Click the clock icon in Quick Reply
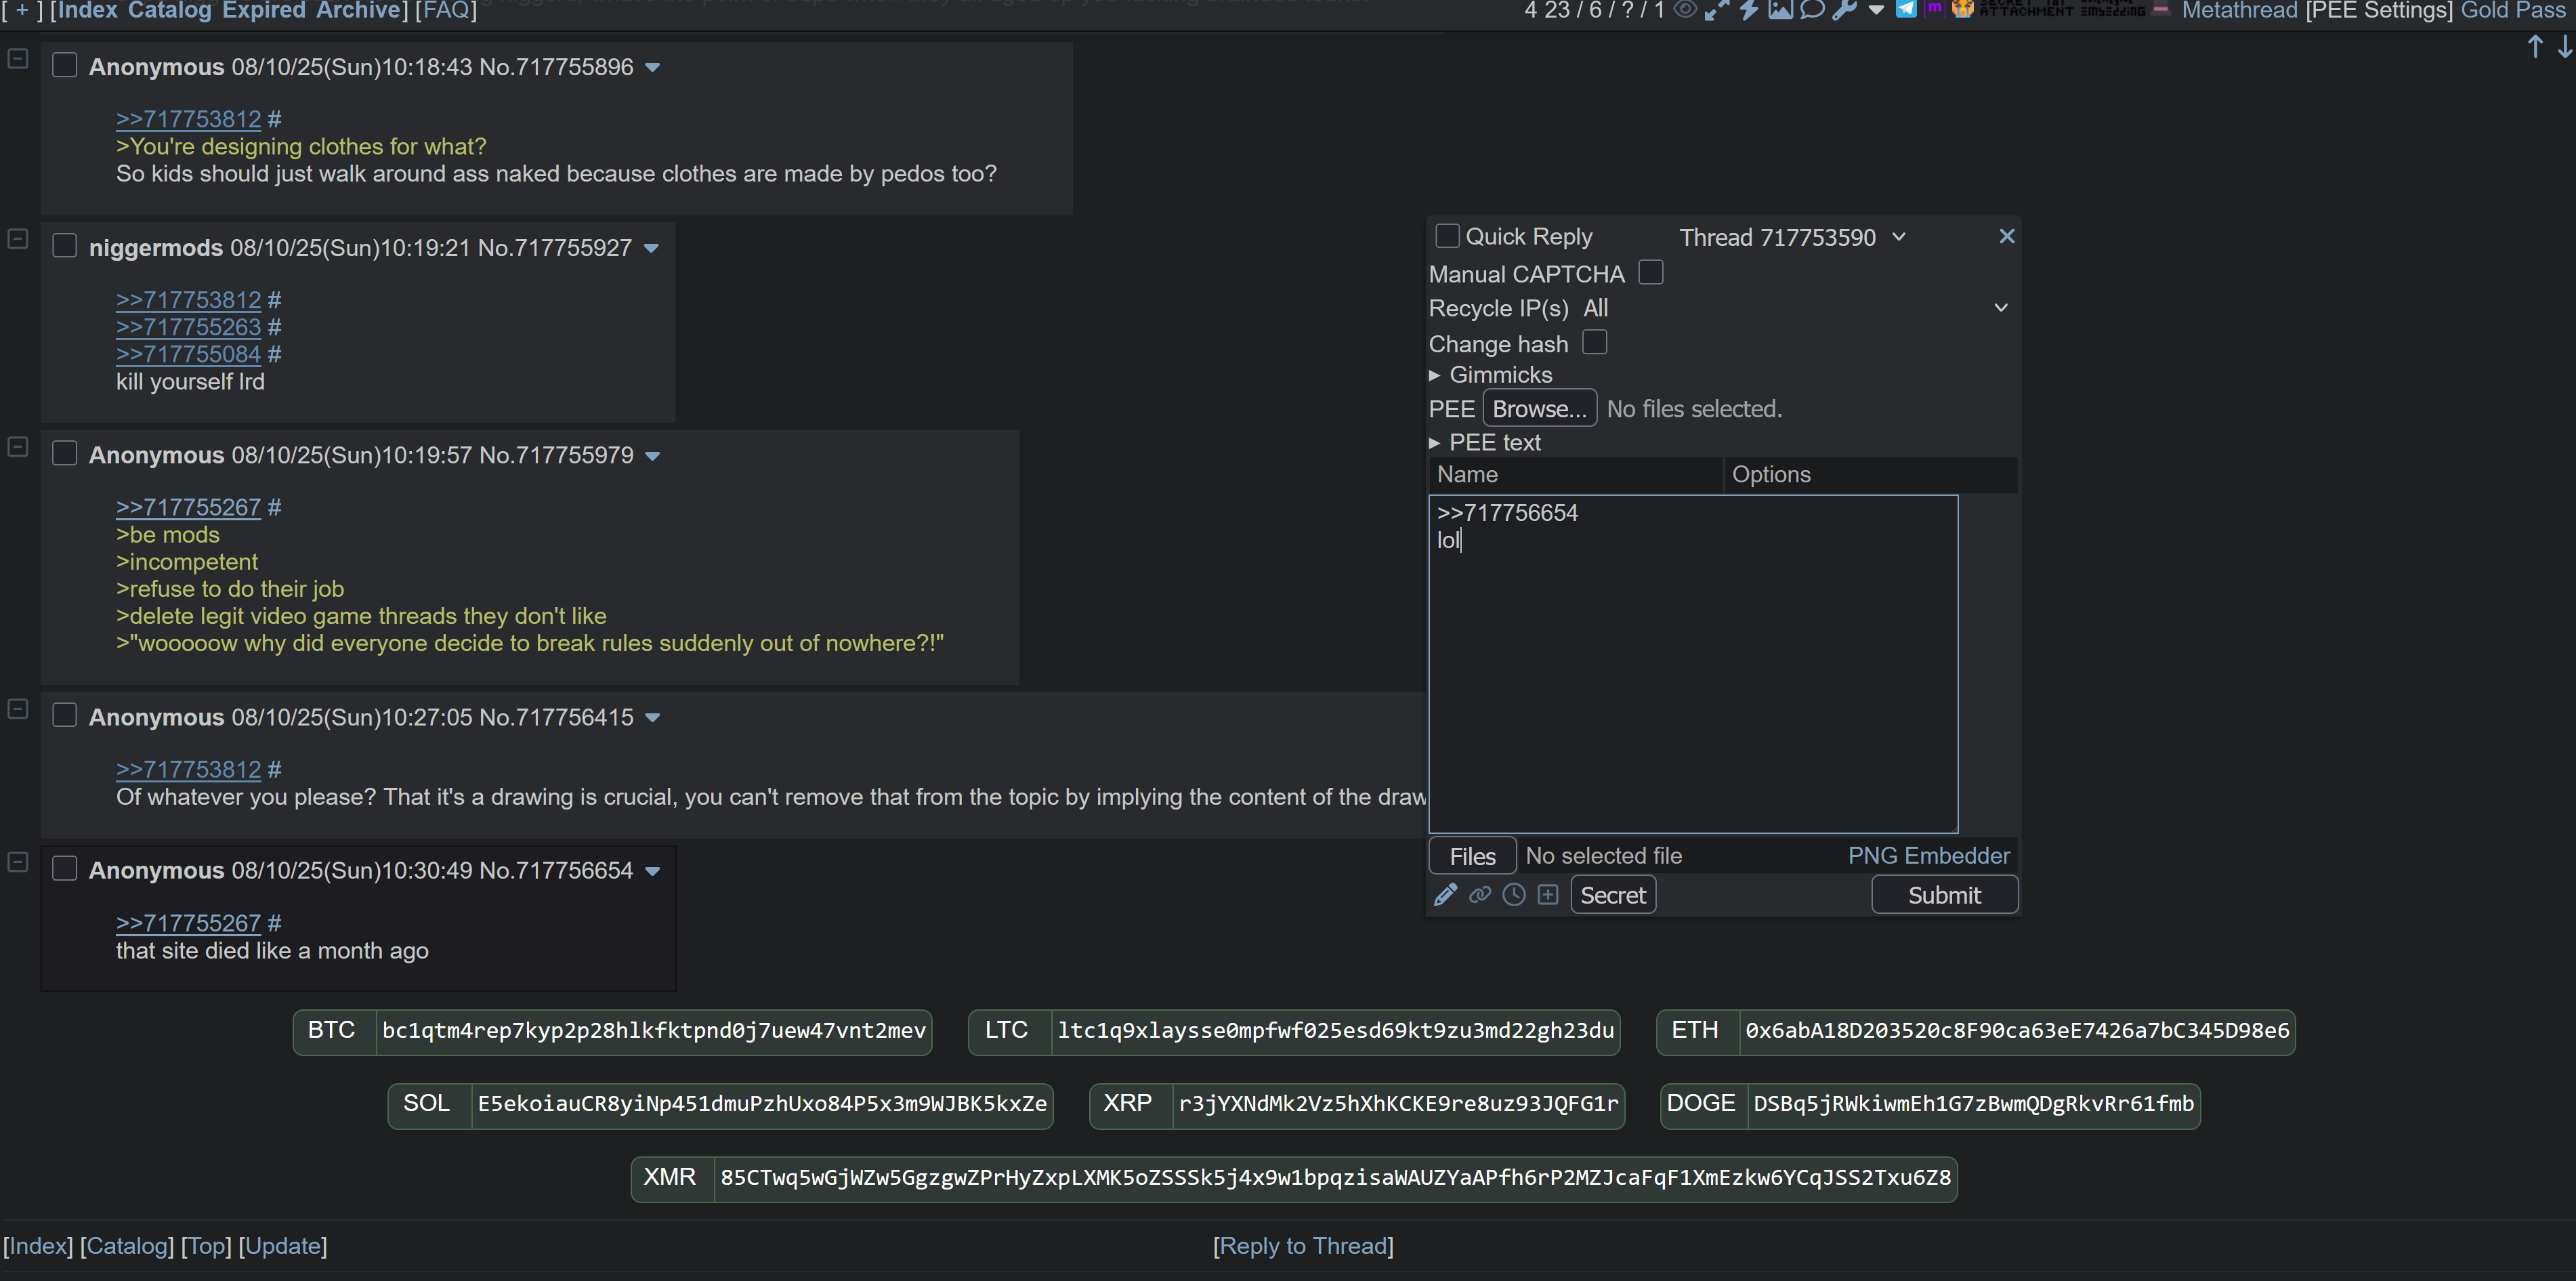2576x1281 pixels. coord(1514,894)
